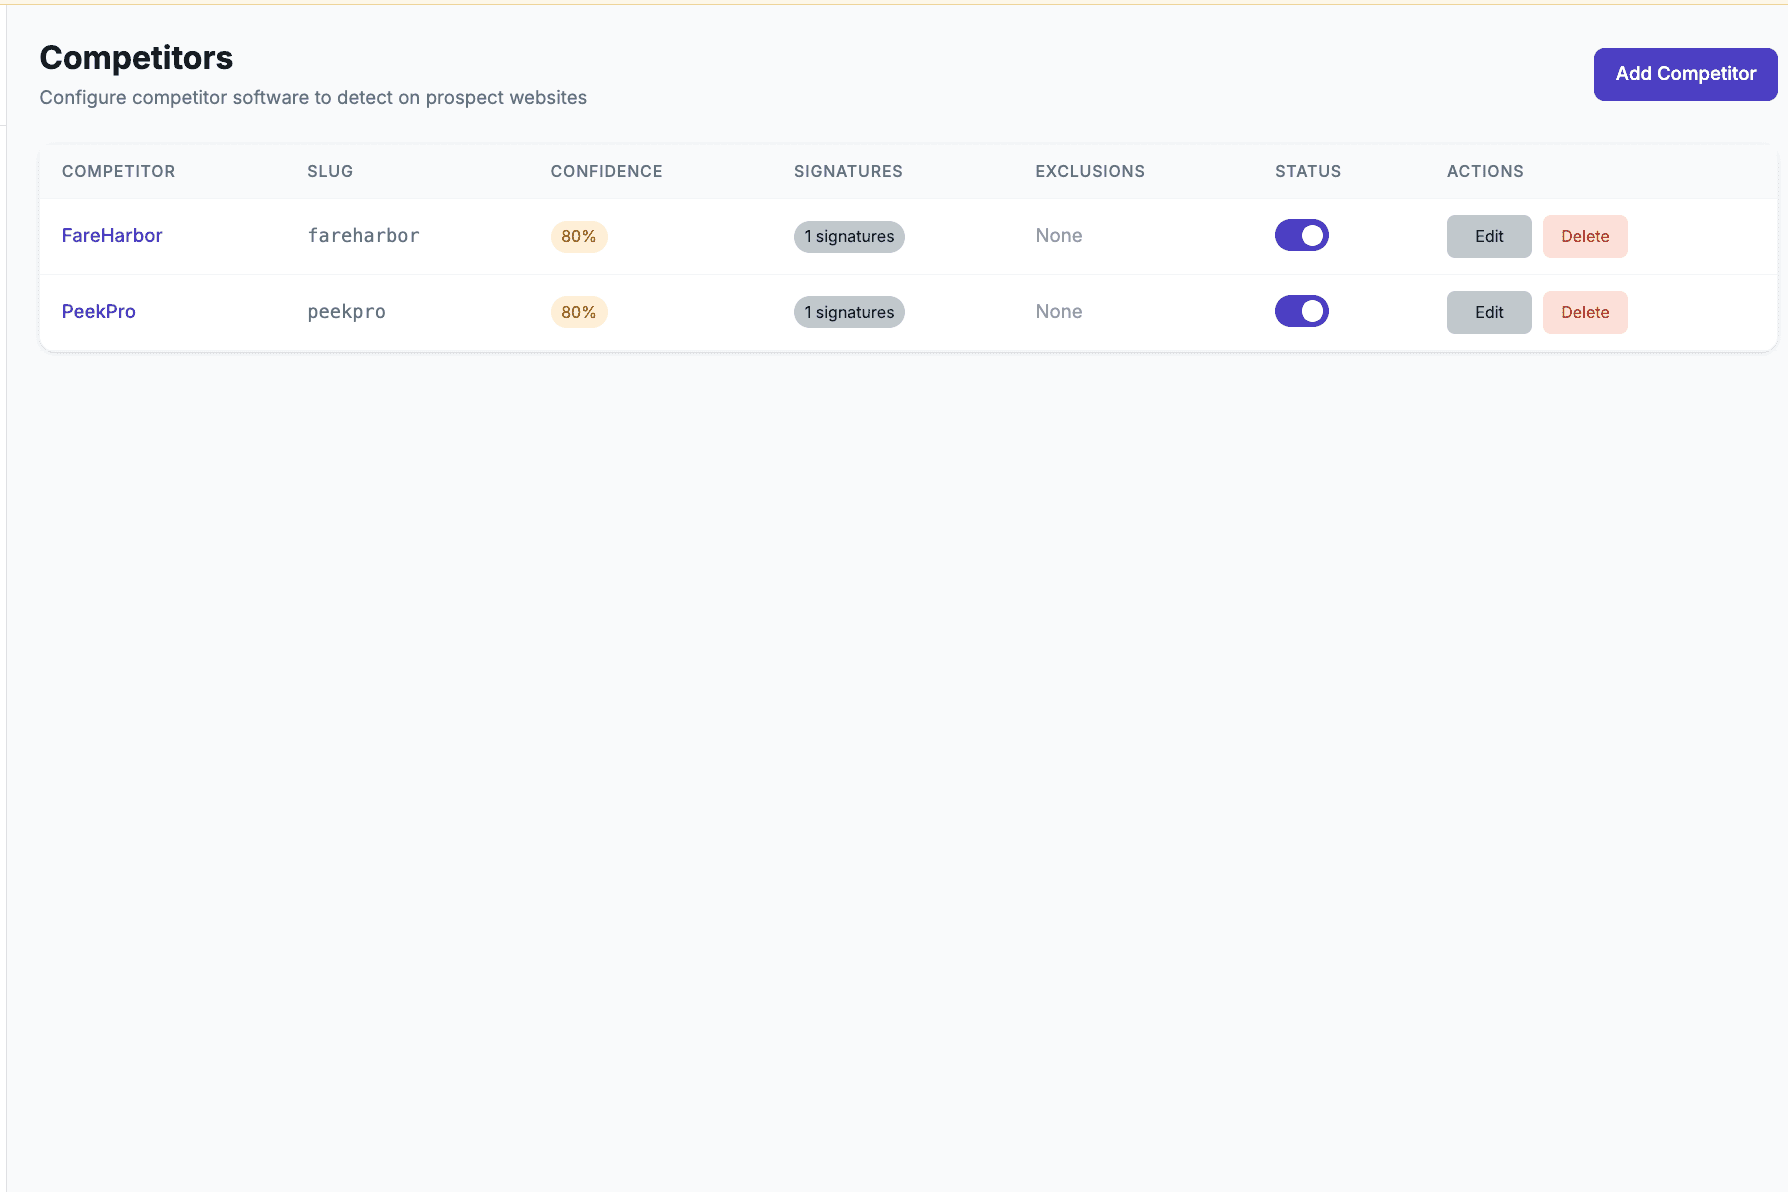
Task: Click None under Exclusions for FareHarbor
Action: pyautogui.click(x=1058, y=235)
